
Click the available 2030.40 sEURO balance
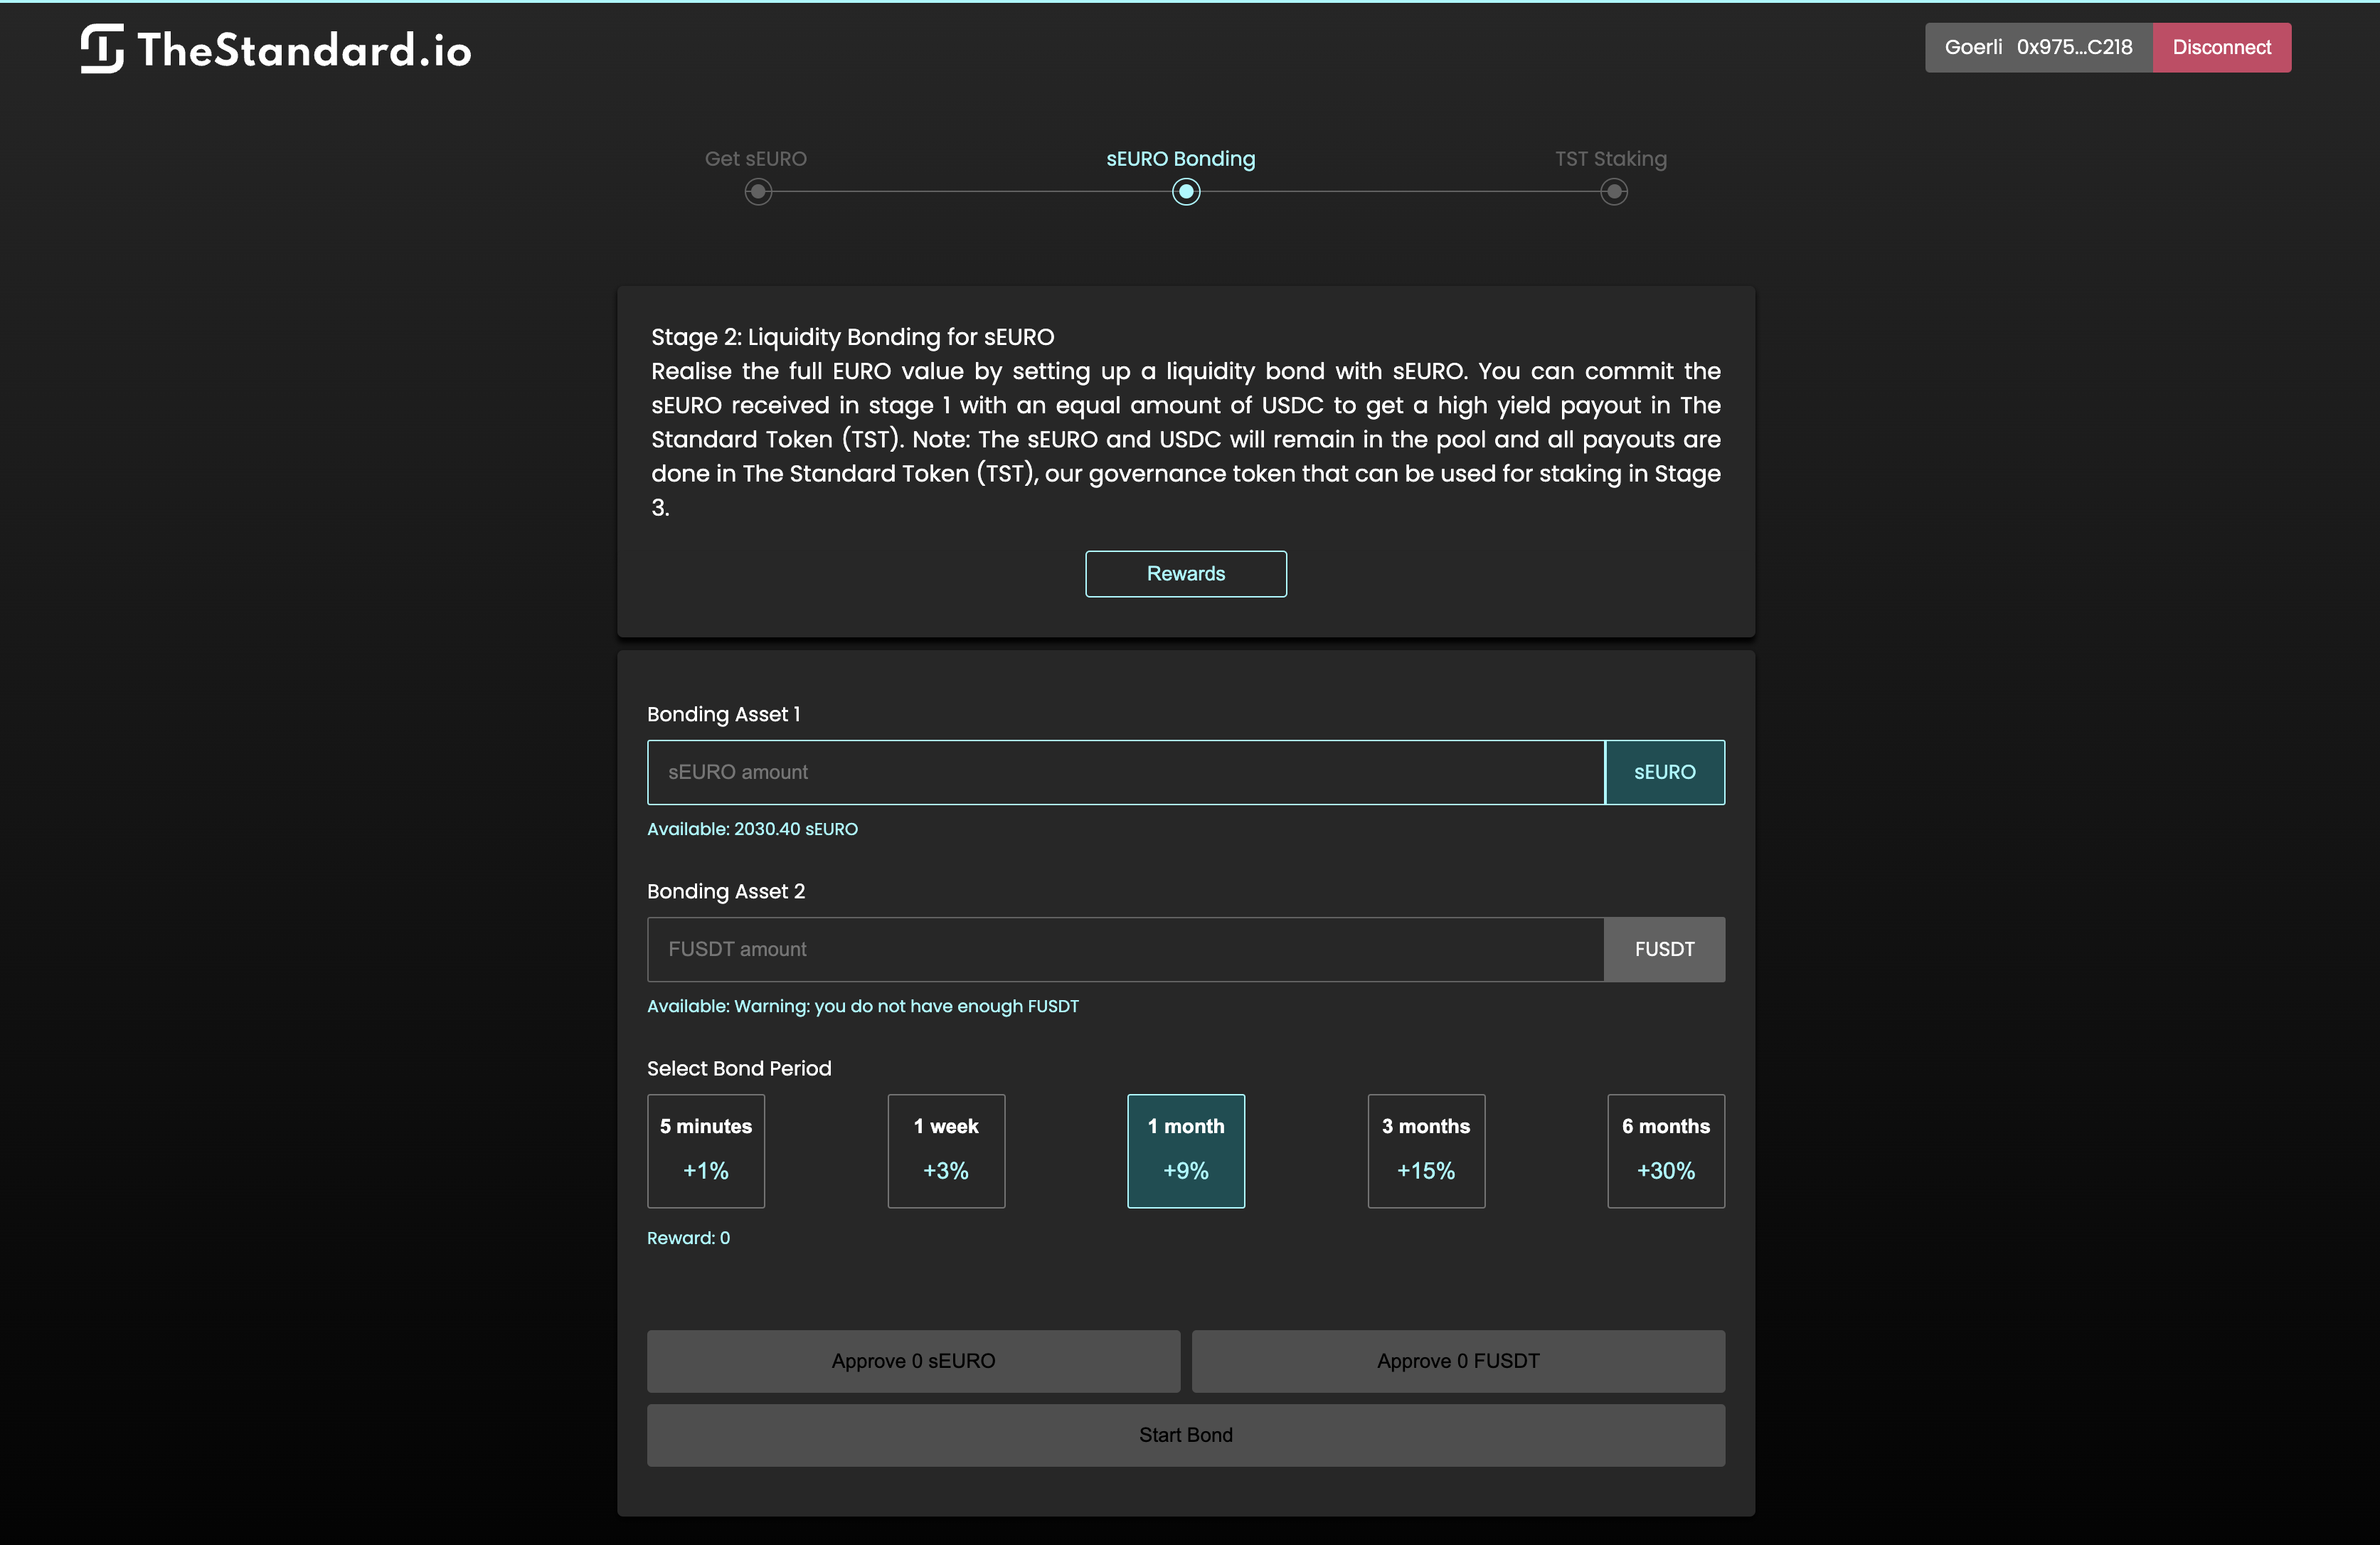click(x=753, y=829)
